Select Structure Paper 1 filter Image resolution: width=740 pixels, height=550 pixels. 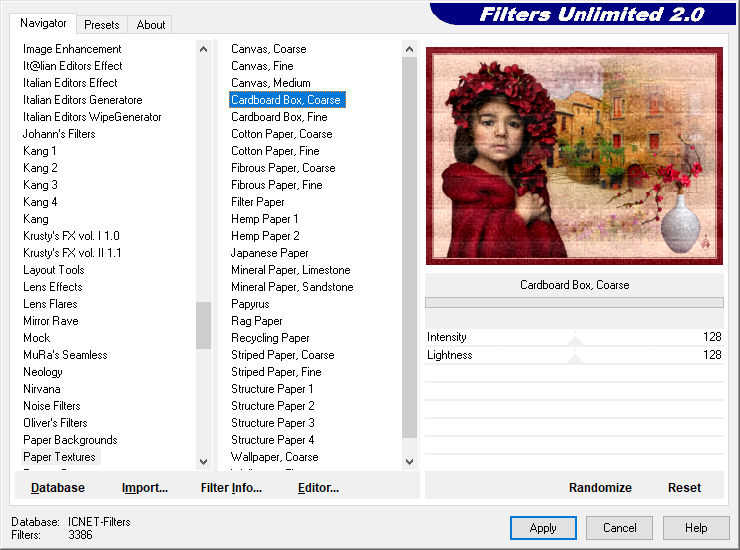272,389
